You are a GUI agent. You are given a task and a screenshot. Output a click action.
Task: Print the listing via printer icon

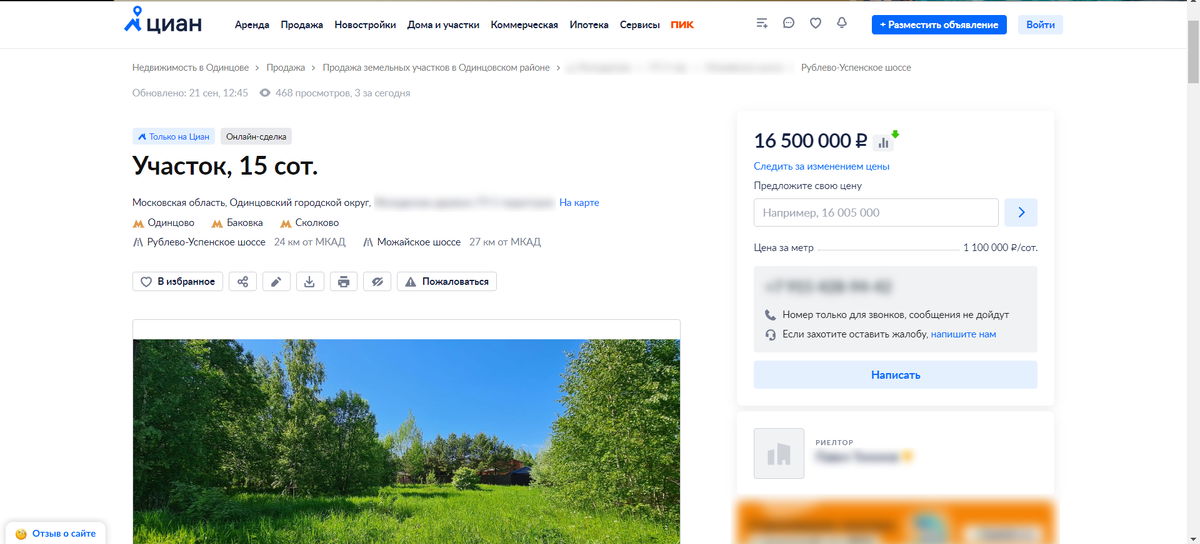click(343, 282)
